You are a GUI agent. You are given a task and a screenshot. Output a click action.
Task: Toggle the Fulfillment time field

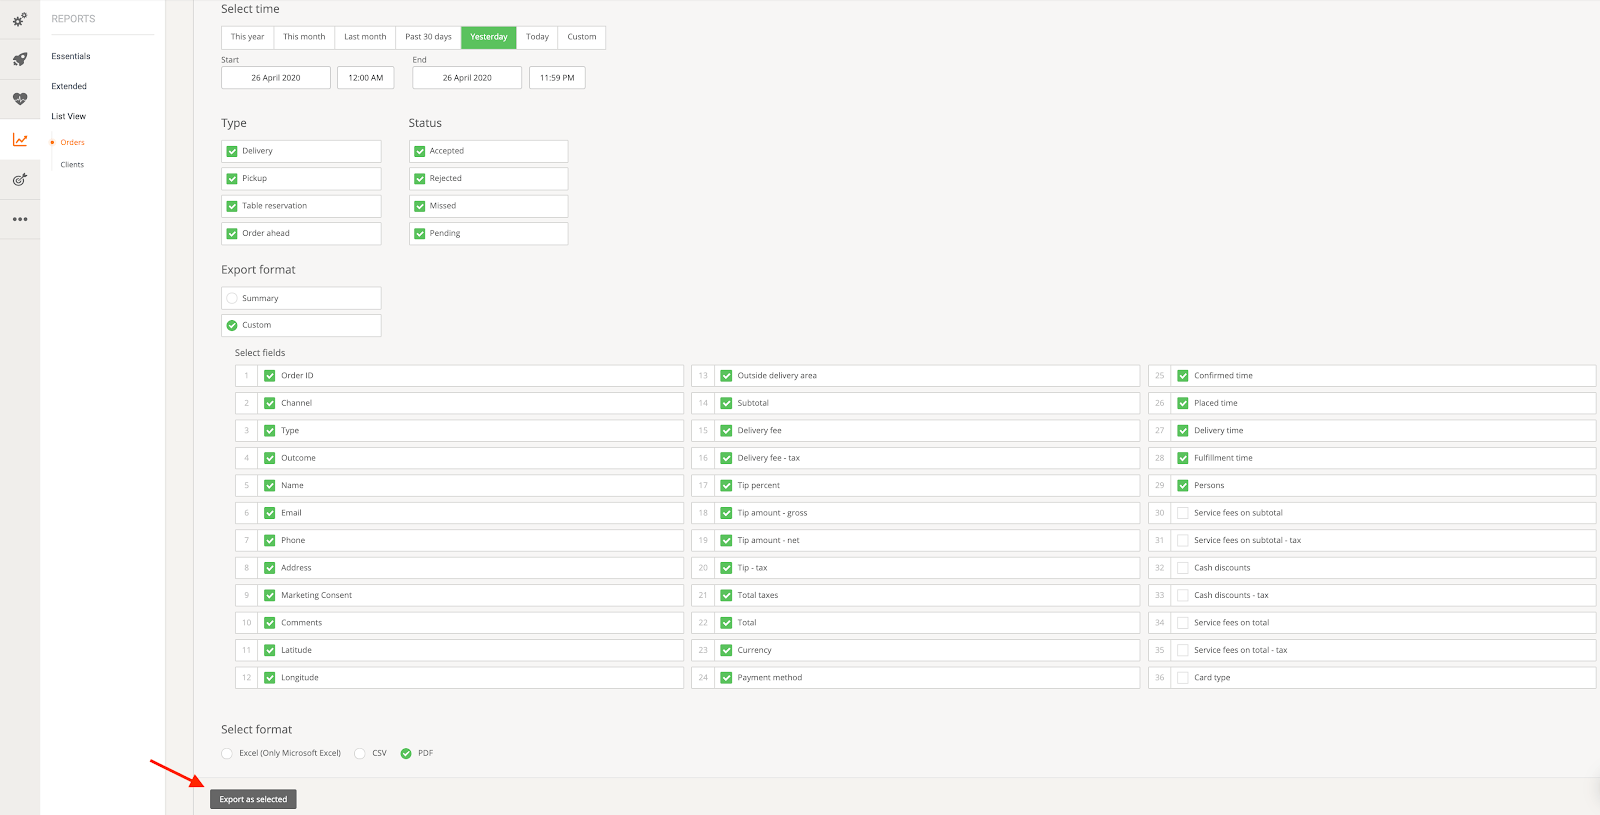click(x=1183, y=458)
